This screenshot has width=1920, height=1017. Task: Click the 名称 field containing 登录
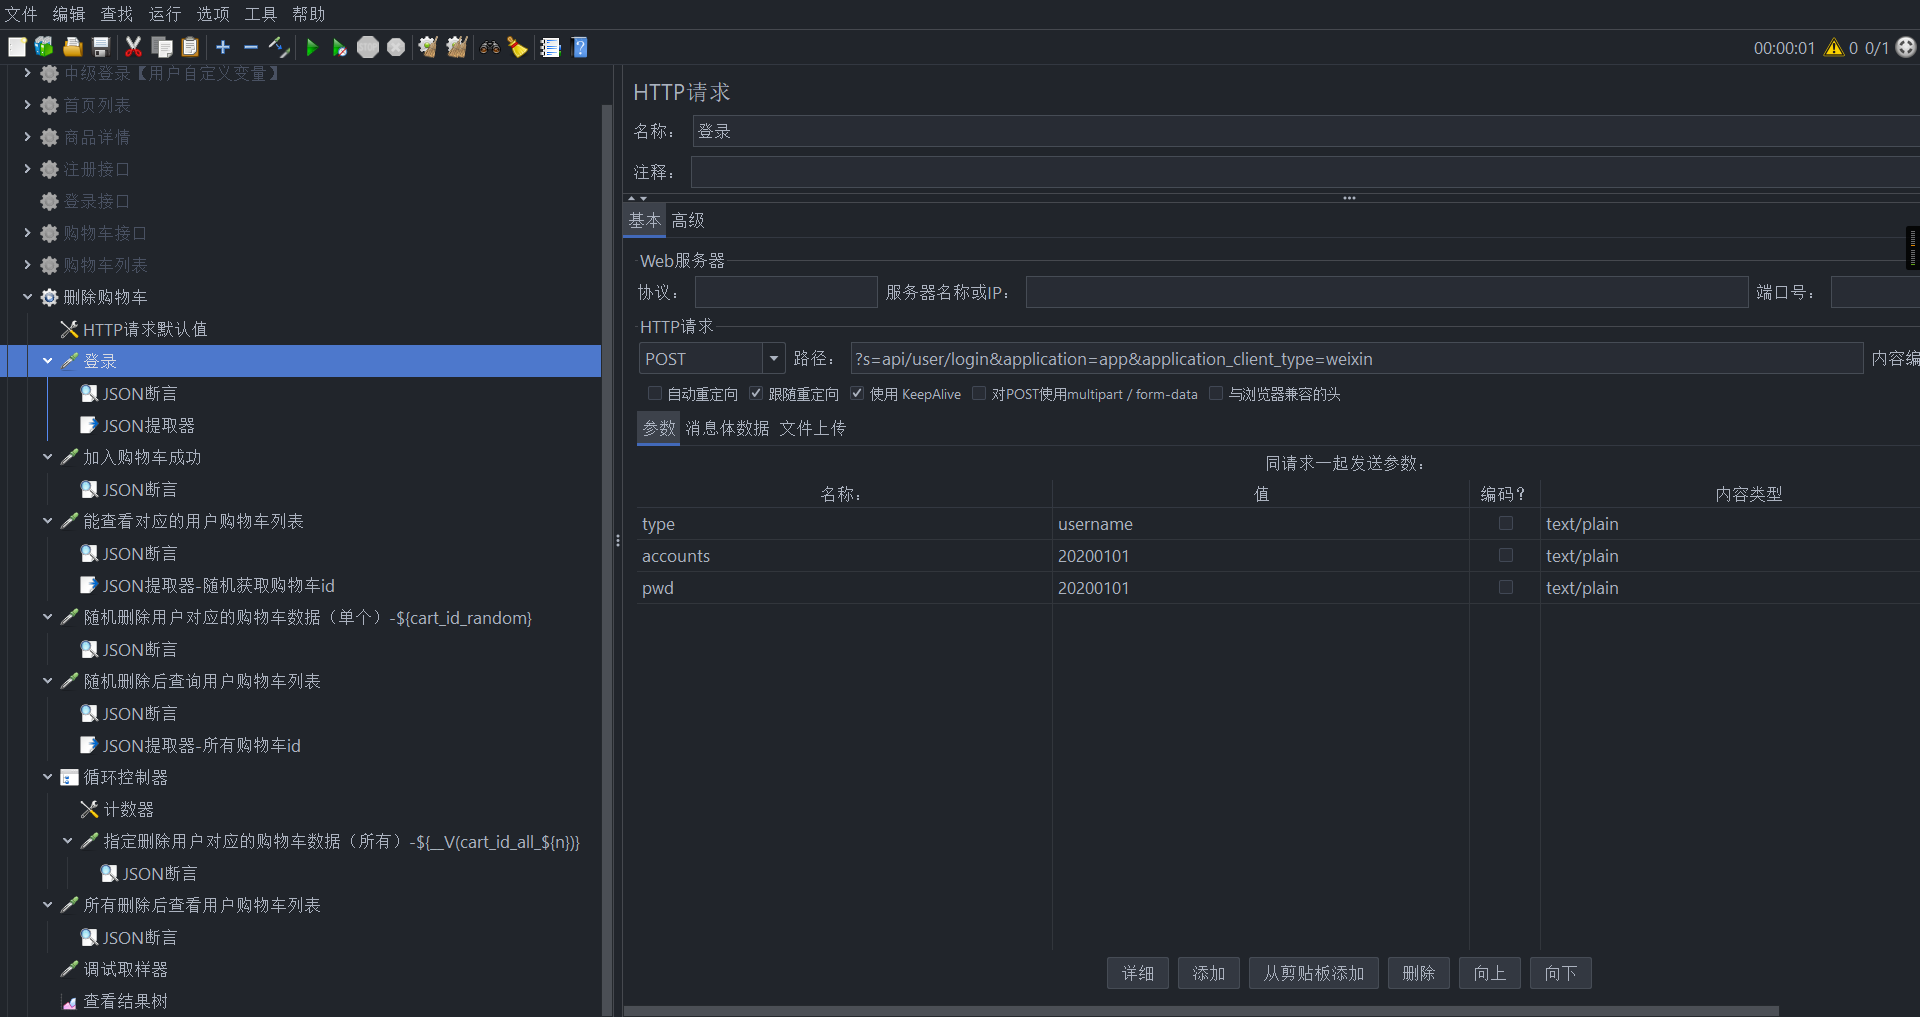click(1306, 131)
